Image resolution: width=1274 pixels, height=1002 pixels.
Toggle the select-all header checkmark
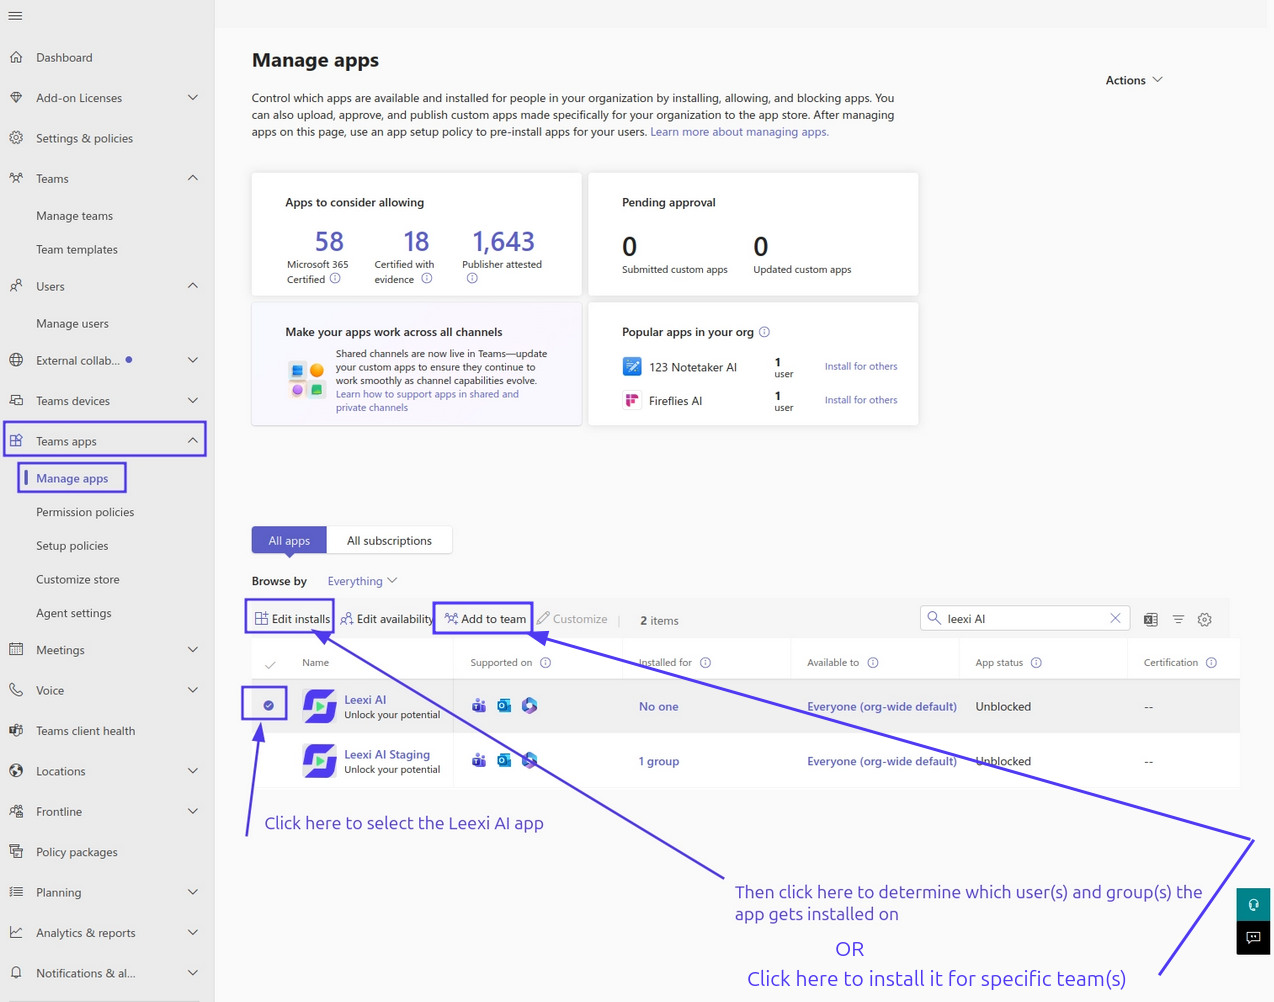pyautogui.click(x=270, y=664)
